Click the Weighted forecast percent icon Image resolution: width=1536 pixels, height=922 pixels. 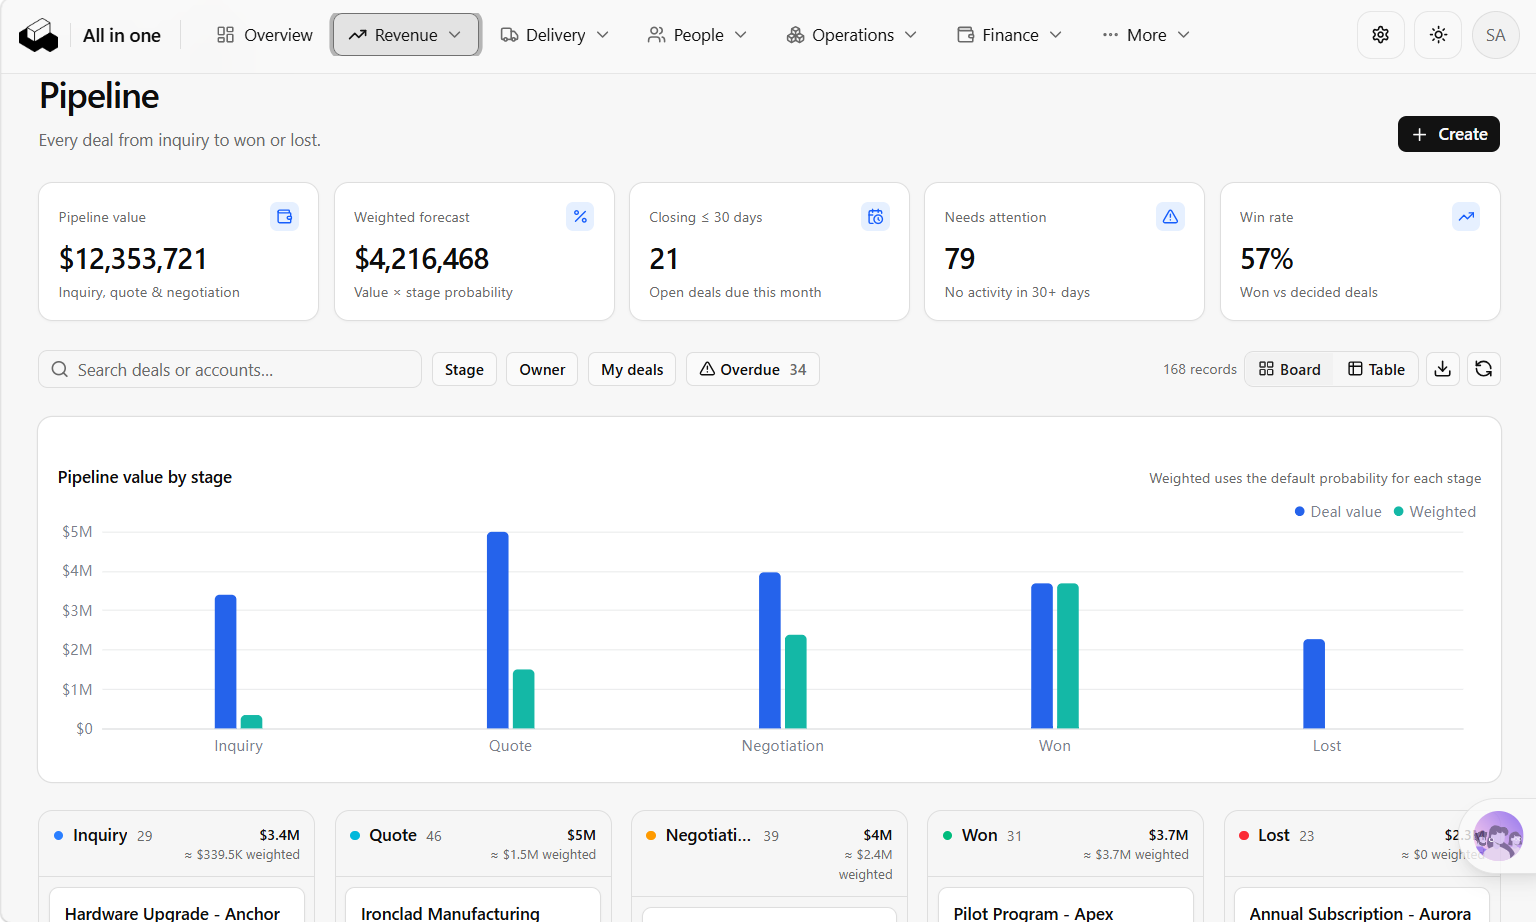[x=580, y=217]
